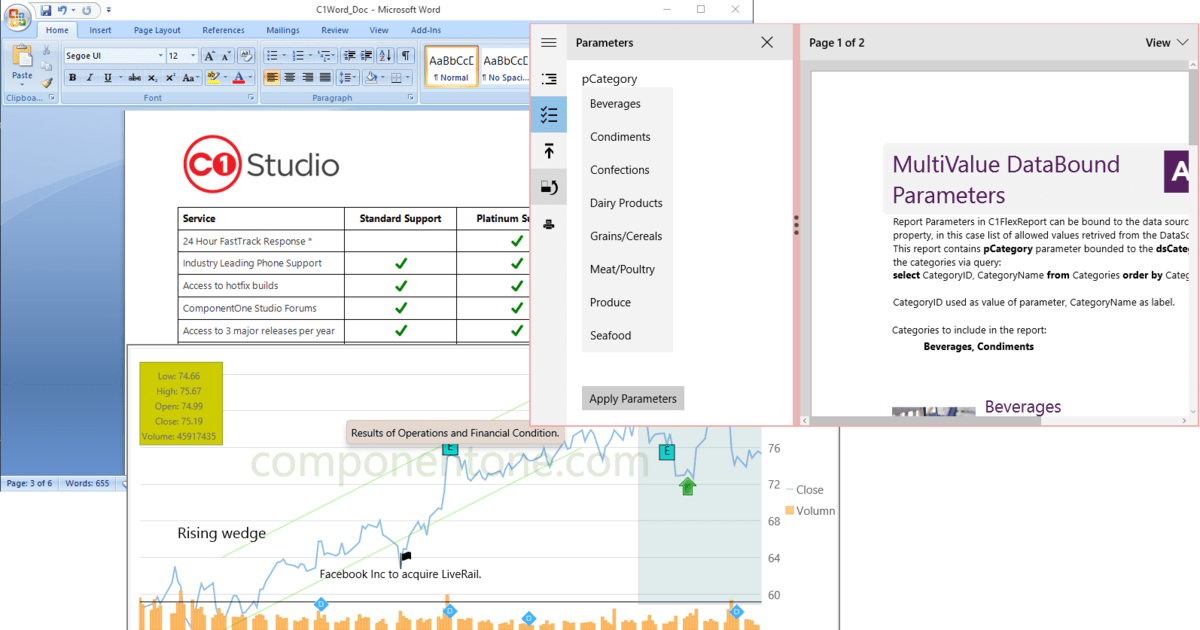Image resolution: width=1200 pixels, height=630 pixels.
Task: Click the Apply Parameters button
Action: pyautogui.click(x=633, y=398)
